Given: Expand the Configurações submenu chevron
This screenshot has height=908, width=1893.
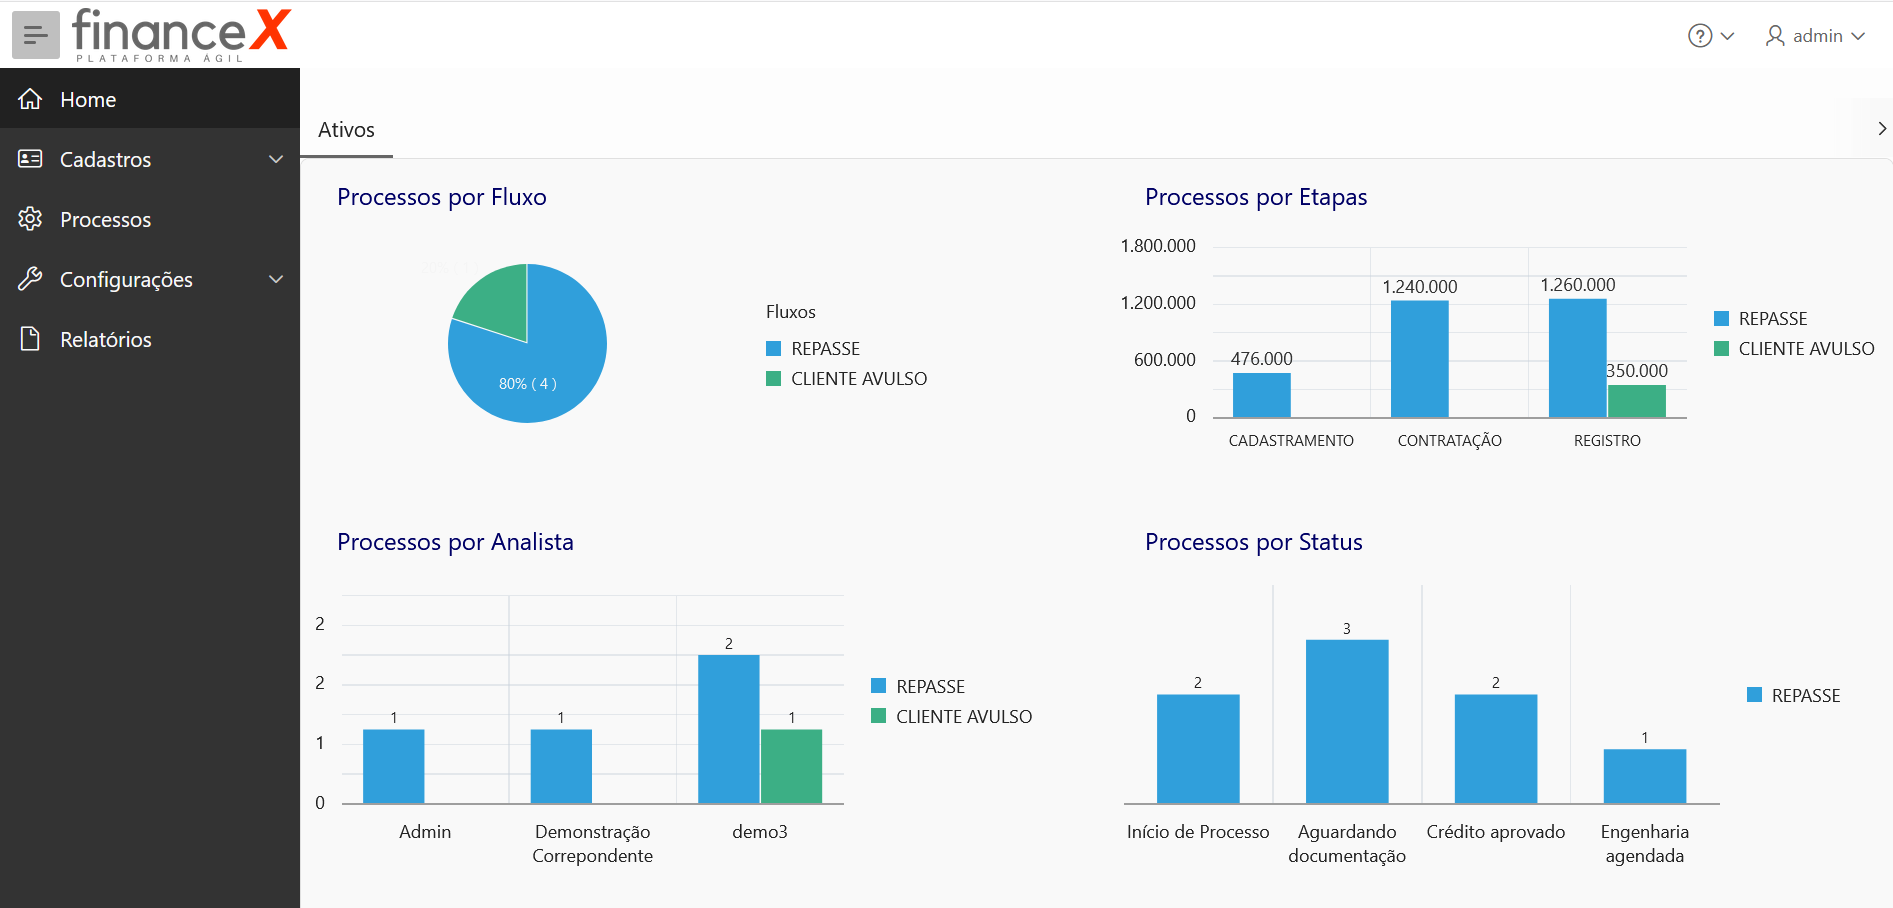Looking at the screenshot, I should 276,279.
